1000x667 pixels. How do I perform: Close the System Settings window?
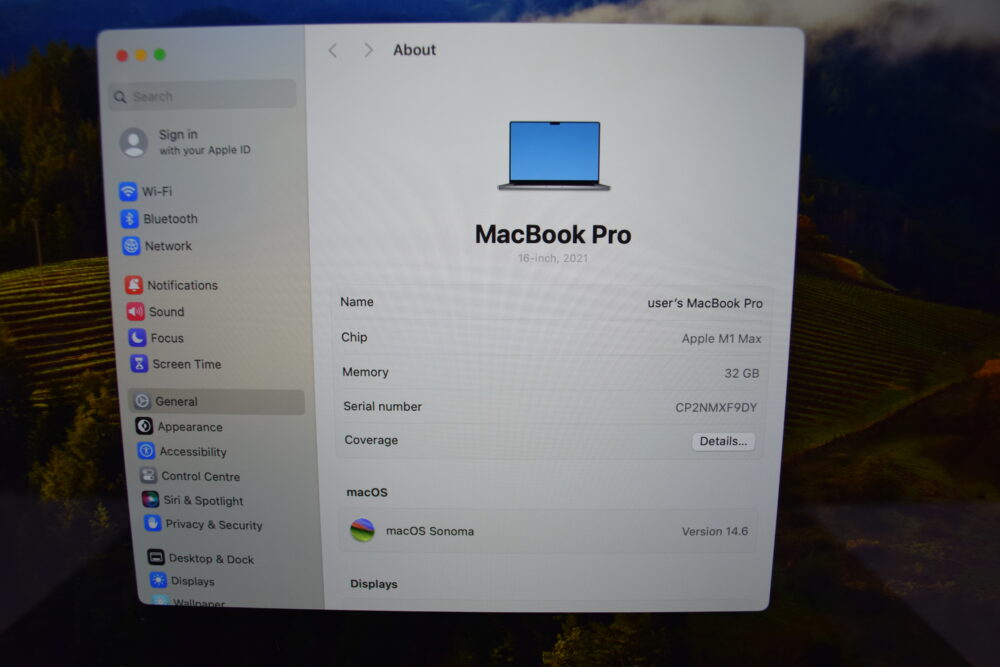[x=122, y=55]
